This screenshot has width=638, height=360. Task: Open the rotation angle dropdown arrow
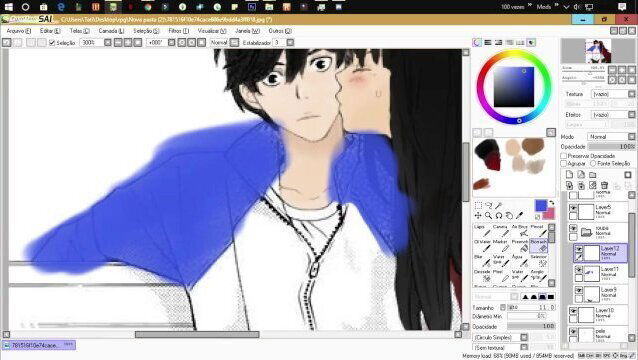(172, 42)
